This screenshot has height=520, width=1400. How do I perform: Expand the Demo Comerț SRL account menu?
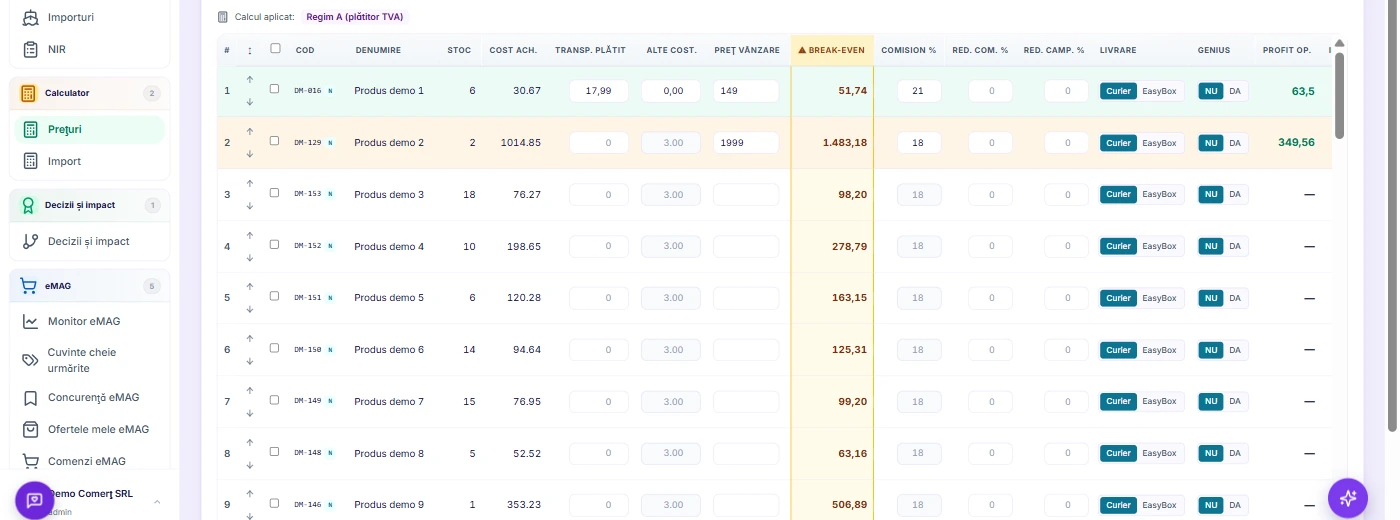pos(157,500)
